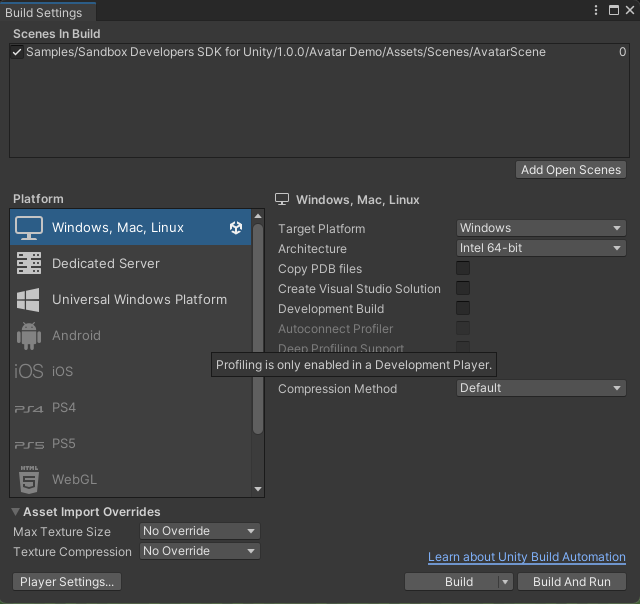640x604 pixels.
Task: Enable Create Visual Studio Solution checkbox
Action: point(463,288)
